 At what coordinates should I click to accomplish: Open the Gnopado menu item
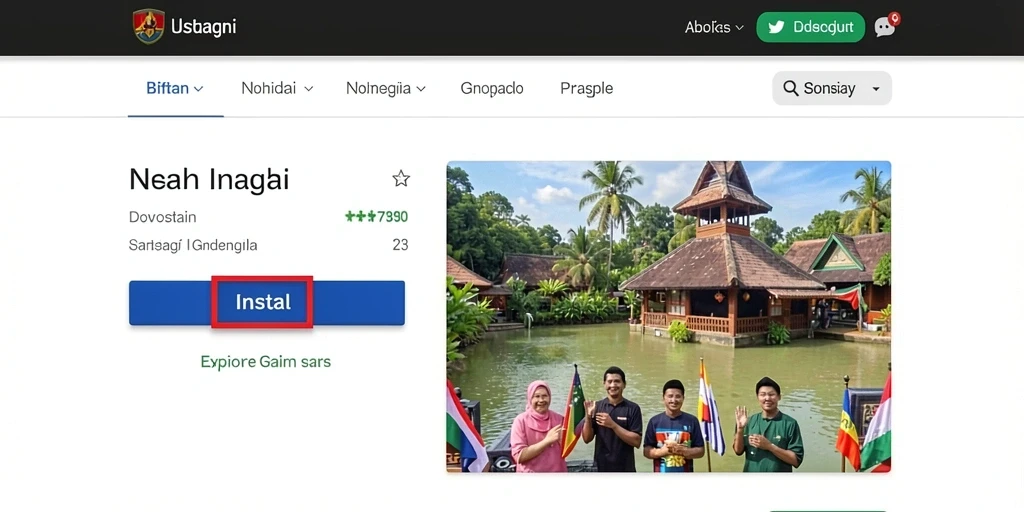coord(492,88)
